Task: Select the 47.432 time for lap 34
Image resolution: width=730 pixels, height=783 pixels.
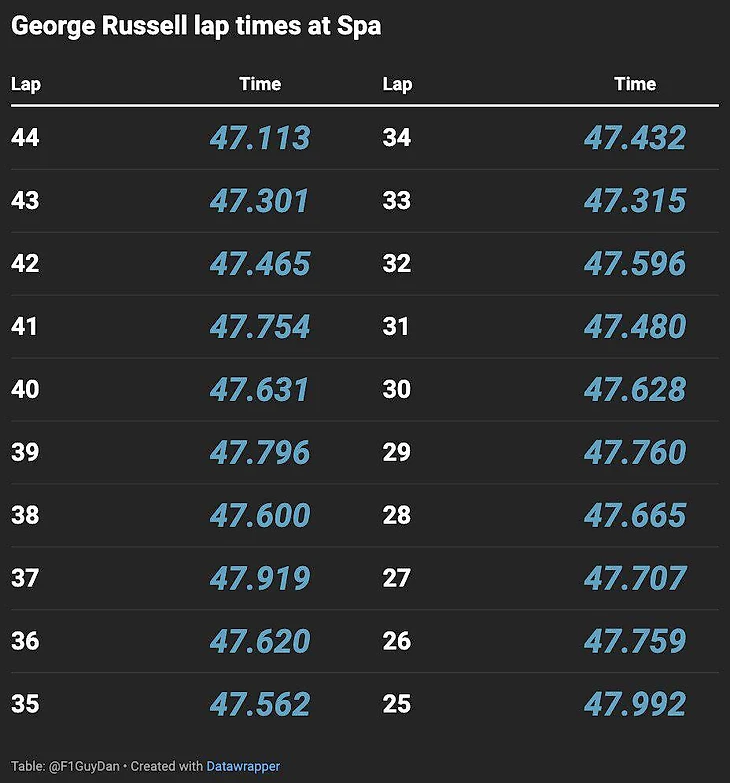Action: coord(635,138)
